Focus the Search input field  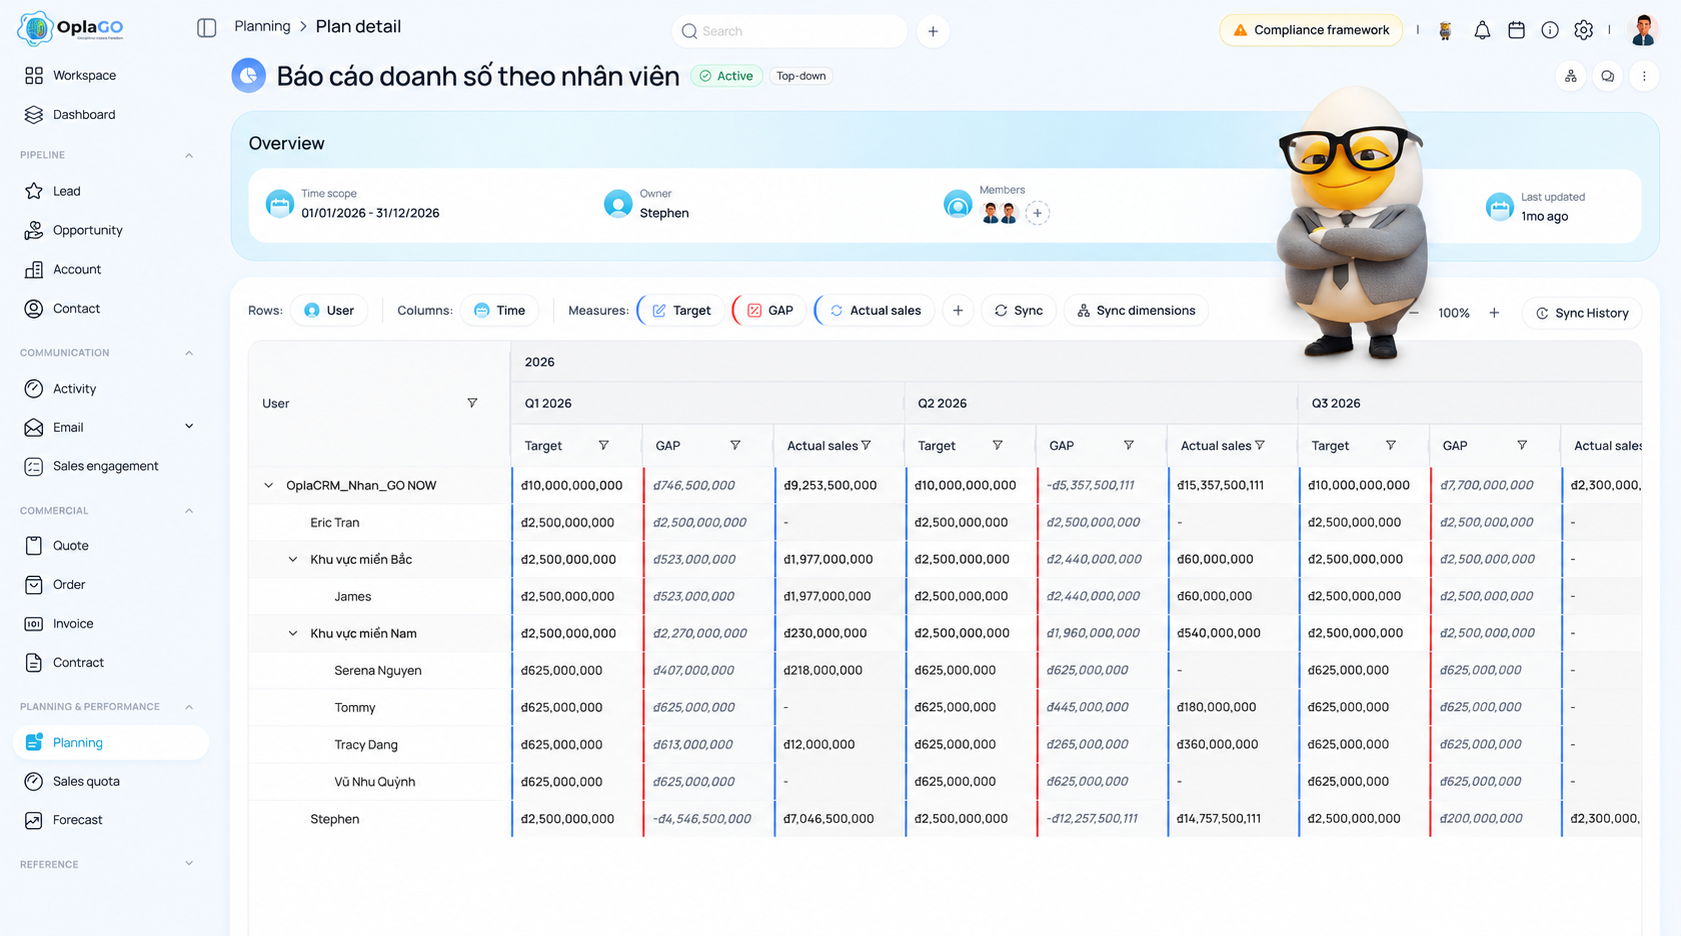pos(790,31)
